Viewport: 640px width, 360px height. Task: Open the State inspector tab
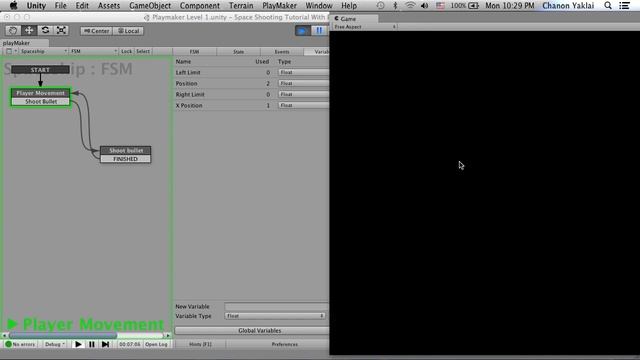click(238, 52)
